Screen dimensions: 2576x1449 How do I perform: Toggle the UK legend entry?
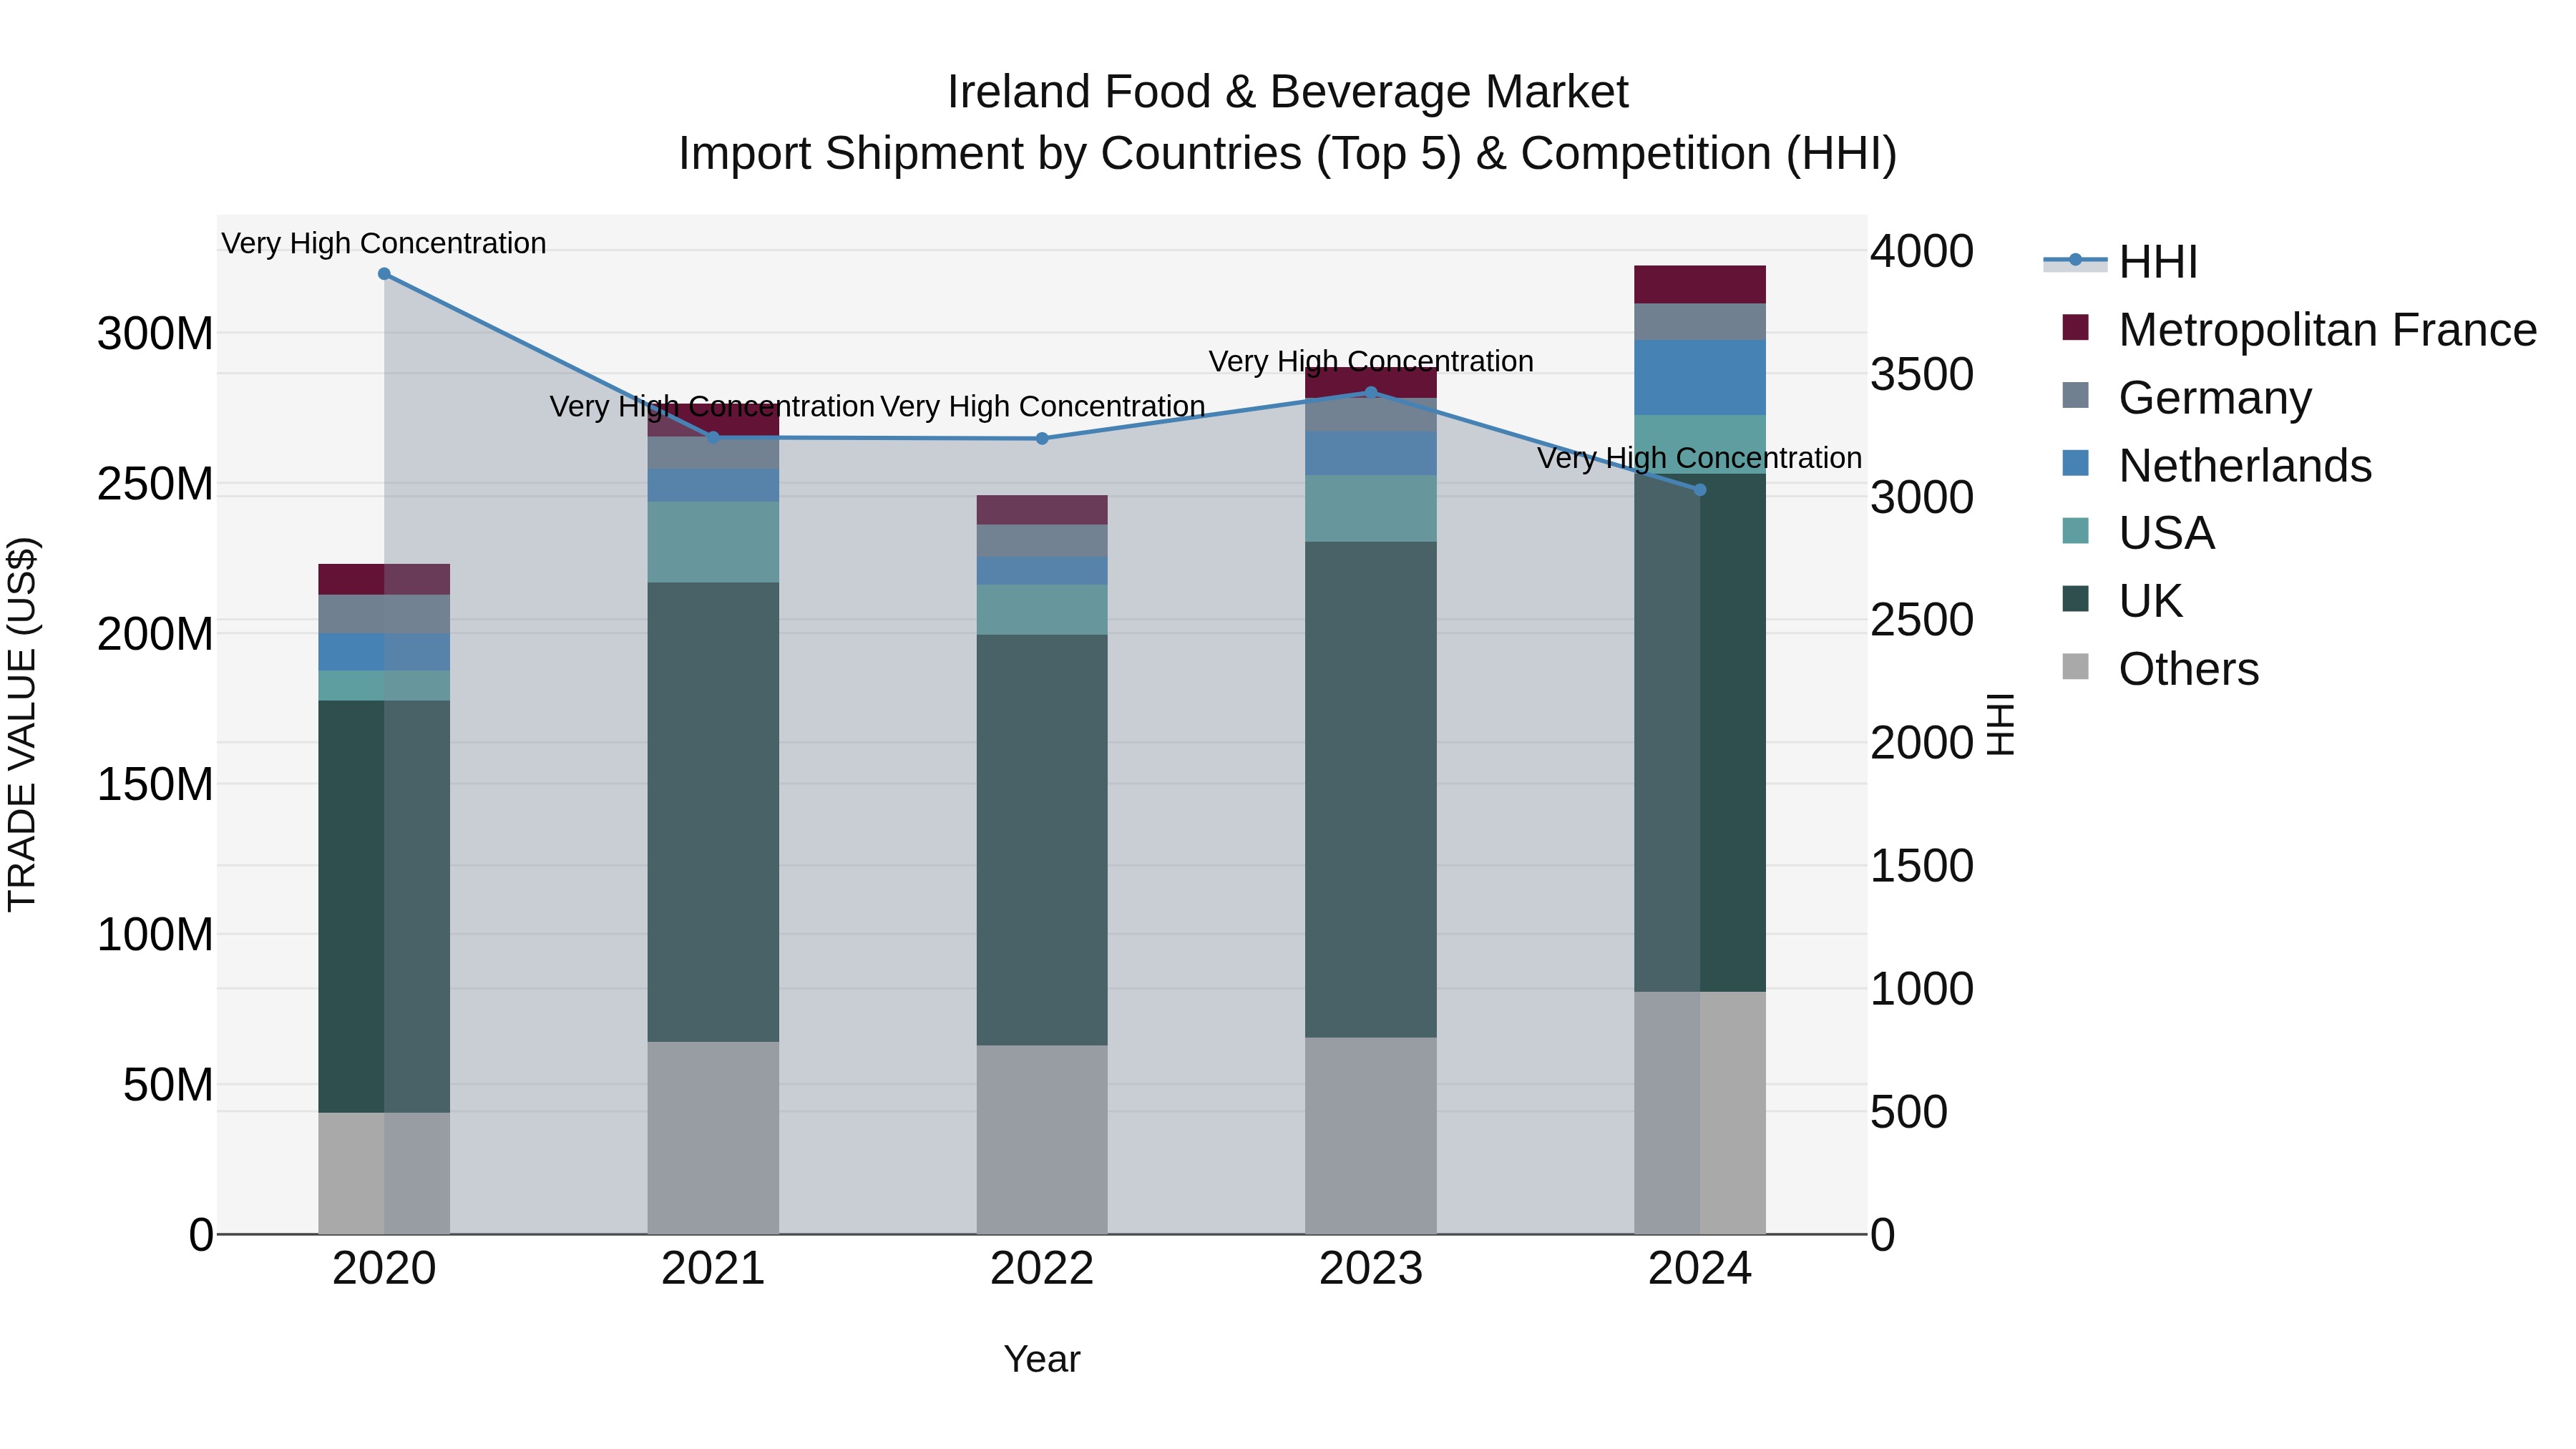(x=2122, y=601)
